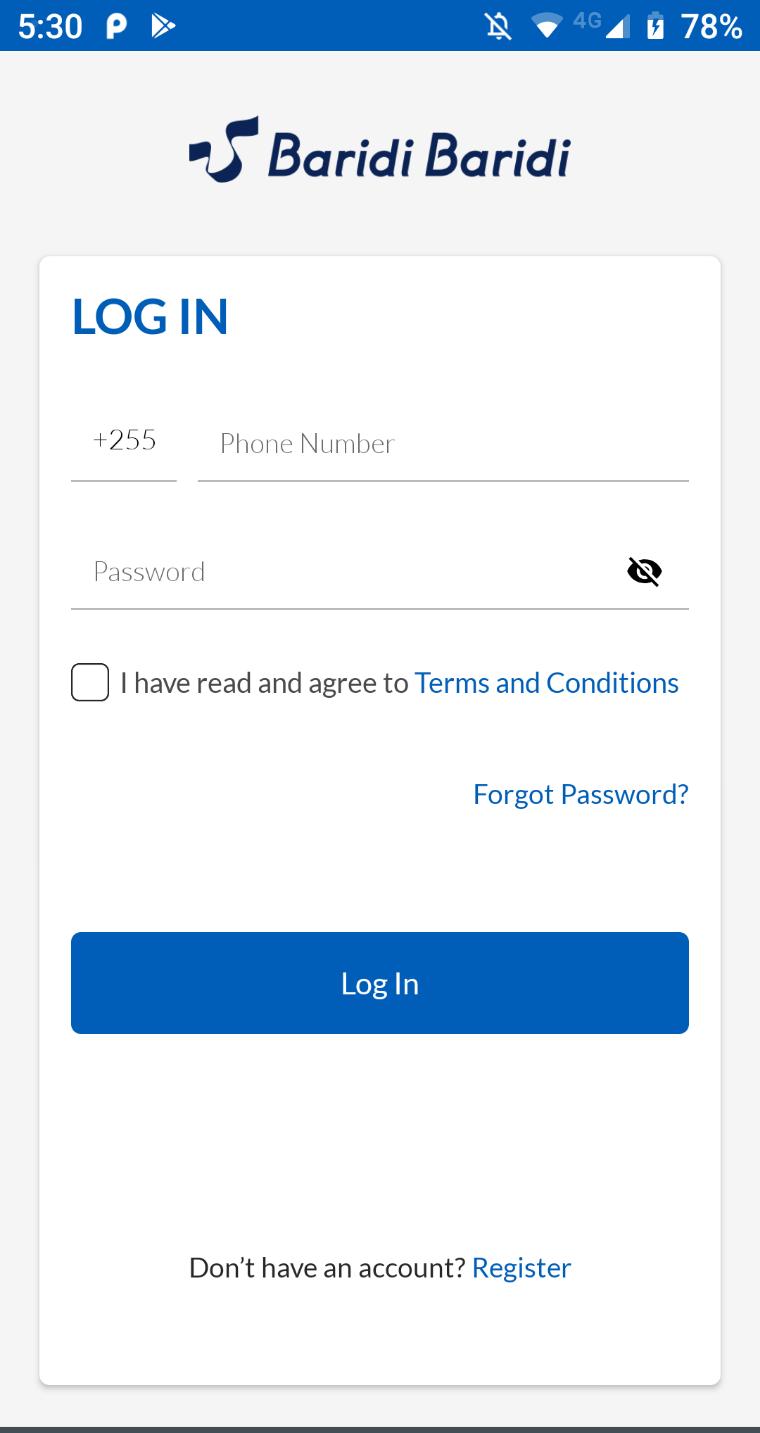
Task: Tap the Play Store notification icon
Action: pyautogui.click(x=163, y=27)
